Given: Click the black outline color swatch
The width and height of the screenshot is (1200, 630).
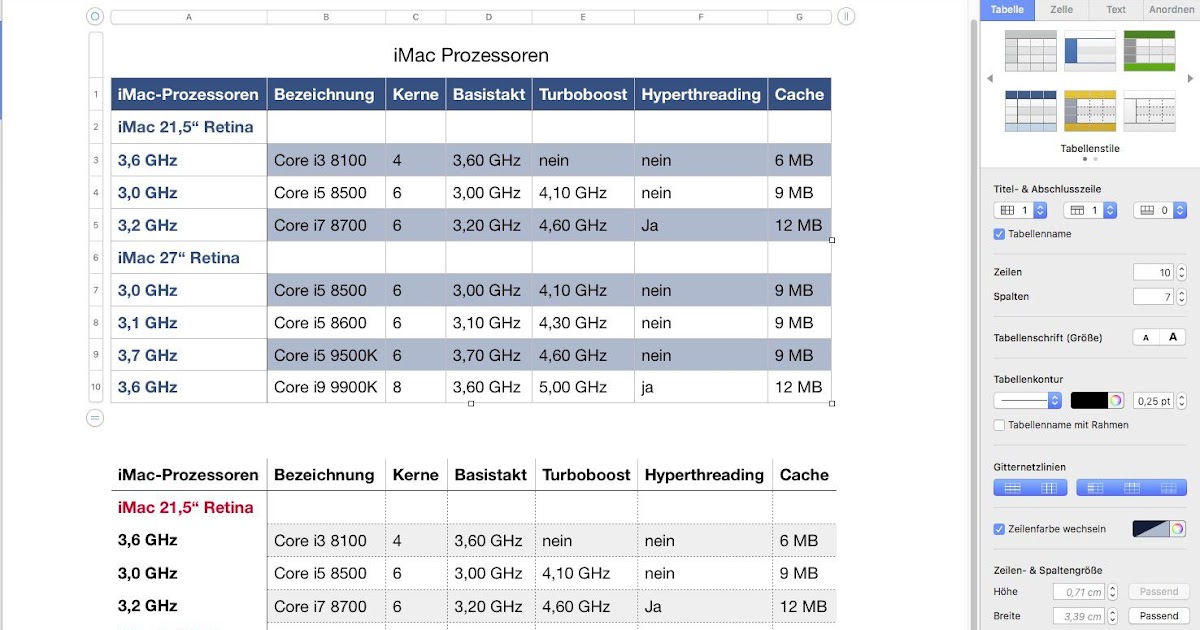Looking at the screenshot, I should pyautogui.click(x=1089, y=400).
